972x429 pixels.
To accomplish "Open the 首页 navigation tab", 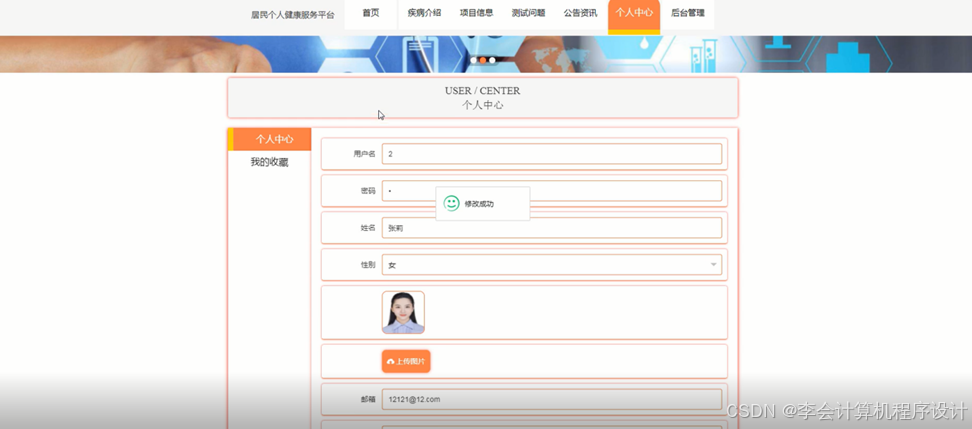I will pos(371,14).
